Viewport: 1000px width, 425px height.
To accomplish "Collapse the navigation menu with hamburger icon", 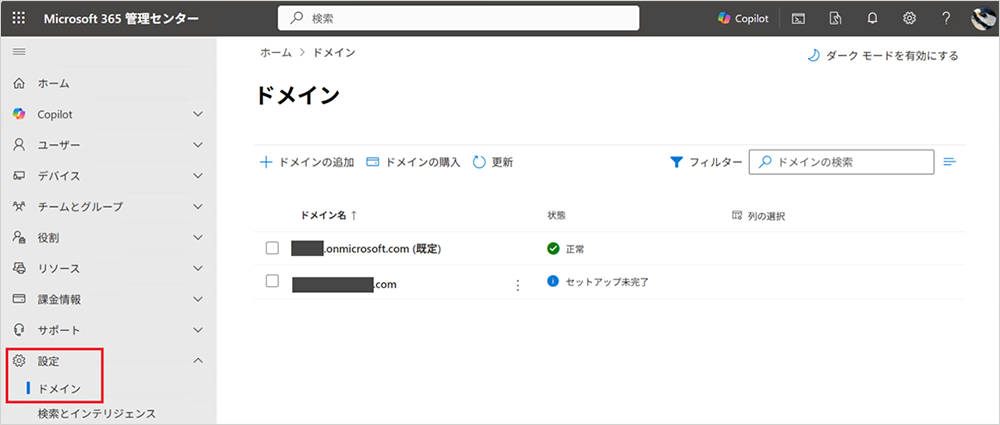I will [x=19, y=52].
